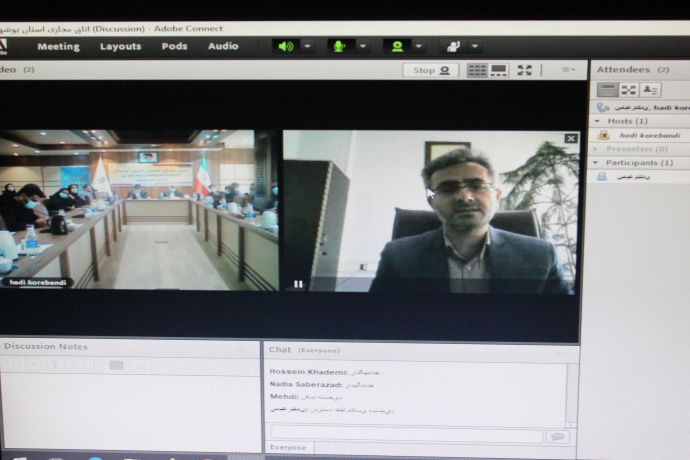Click the Stop webcam sharing button
Viewport: 690px width, 460px height.
coord(431,70)
